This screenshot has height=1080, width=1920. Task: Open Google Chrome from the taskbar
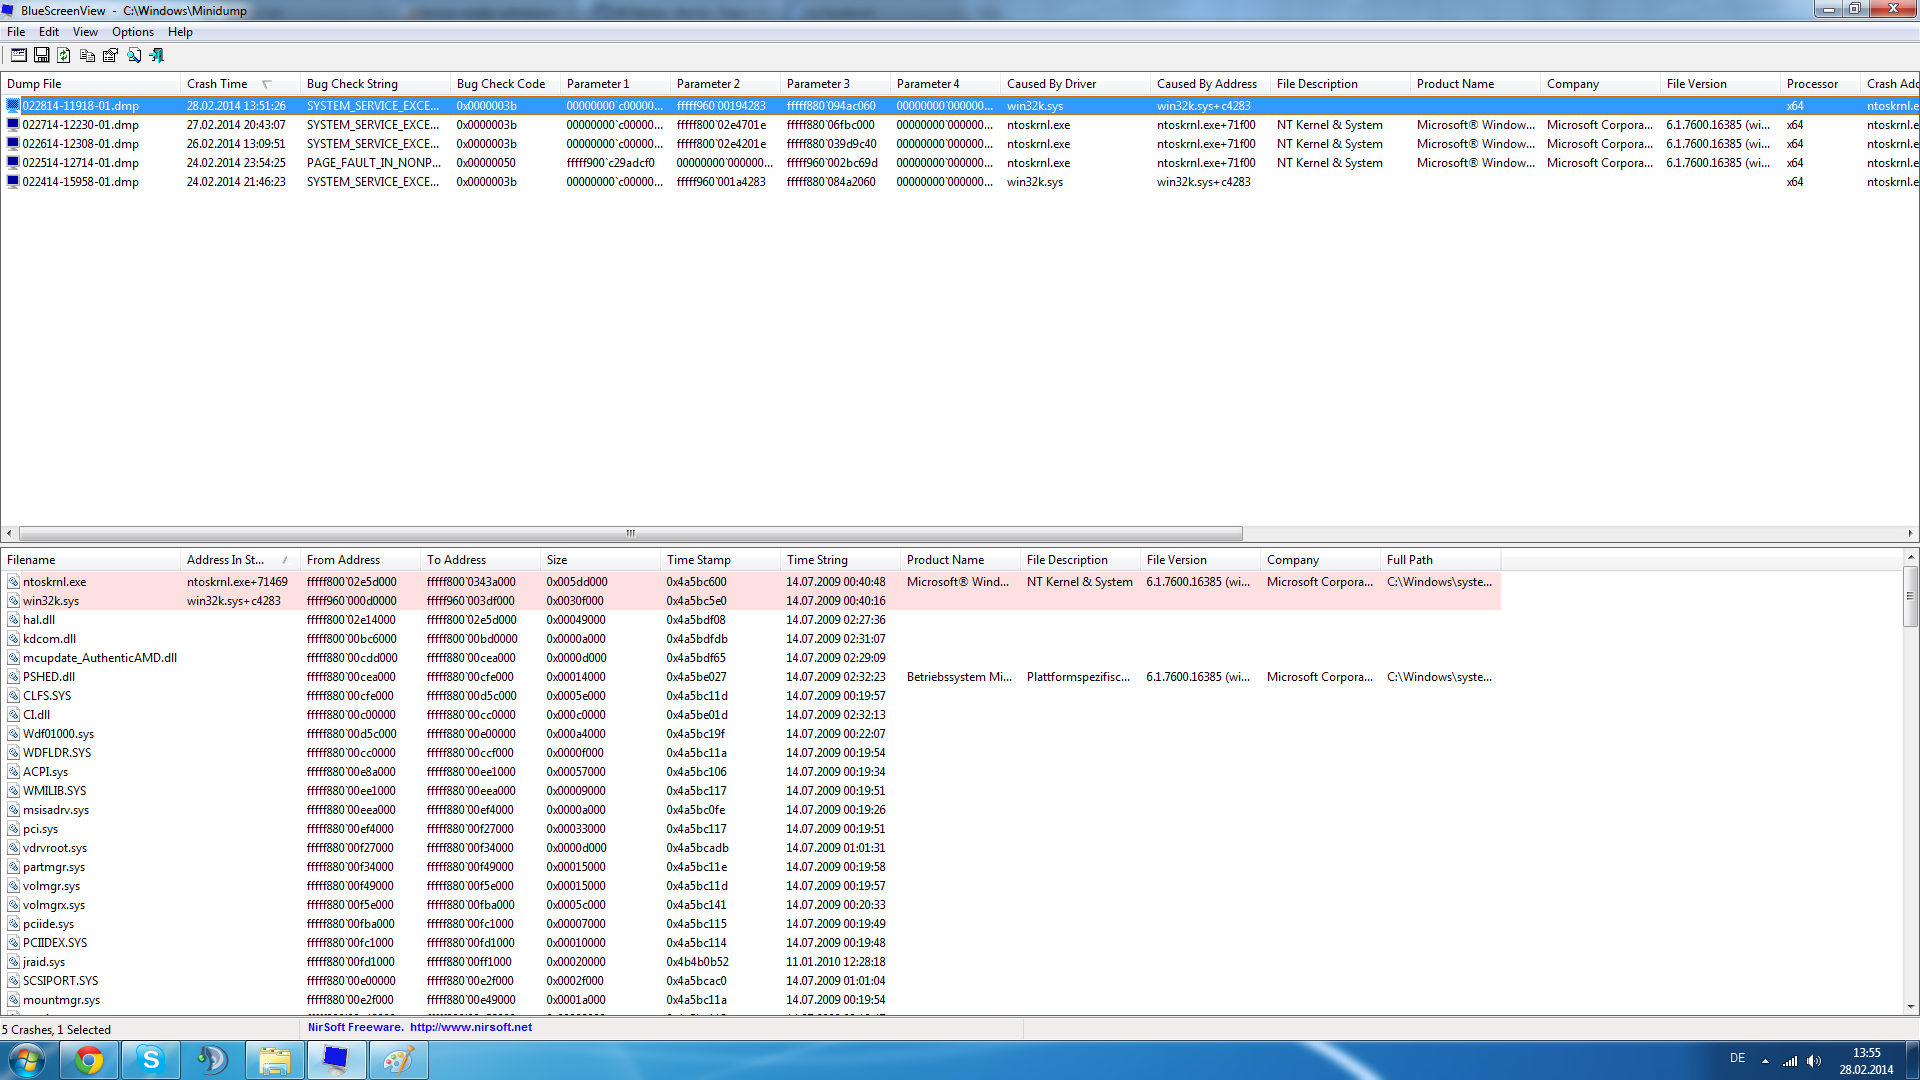[89, 1060]
